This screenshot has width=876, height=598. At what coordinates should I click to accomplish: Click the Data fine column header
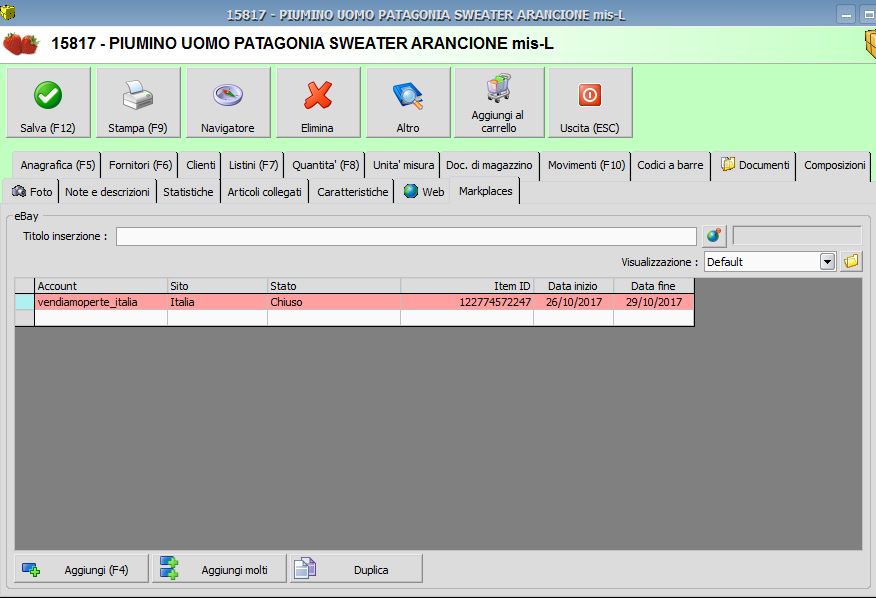point(654,286)
